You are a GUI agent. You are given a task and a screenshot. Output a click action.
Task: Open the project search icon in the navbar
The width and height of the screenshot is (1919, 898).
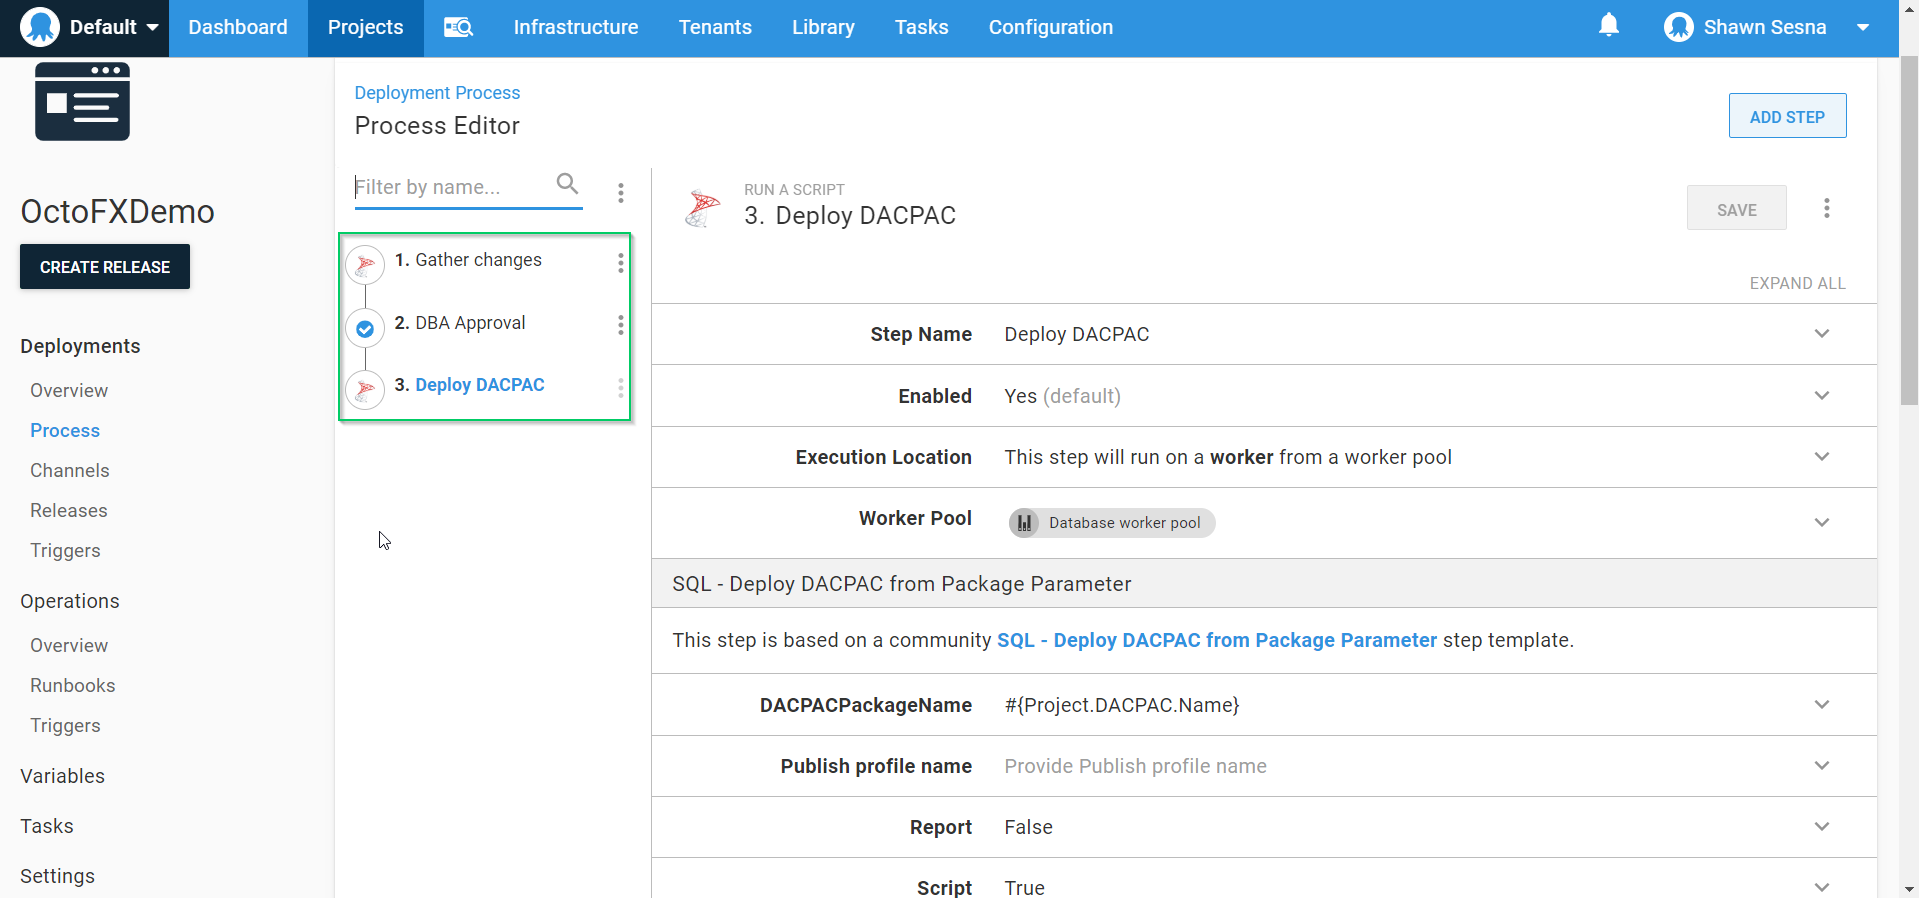pyautogui.click(x=458, y=27)
